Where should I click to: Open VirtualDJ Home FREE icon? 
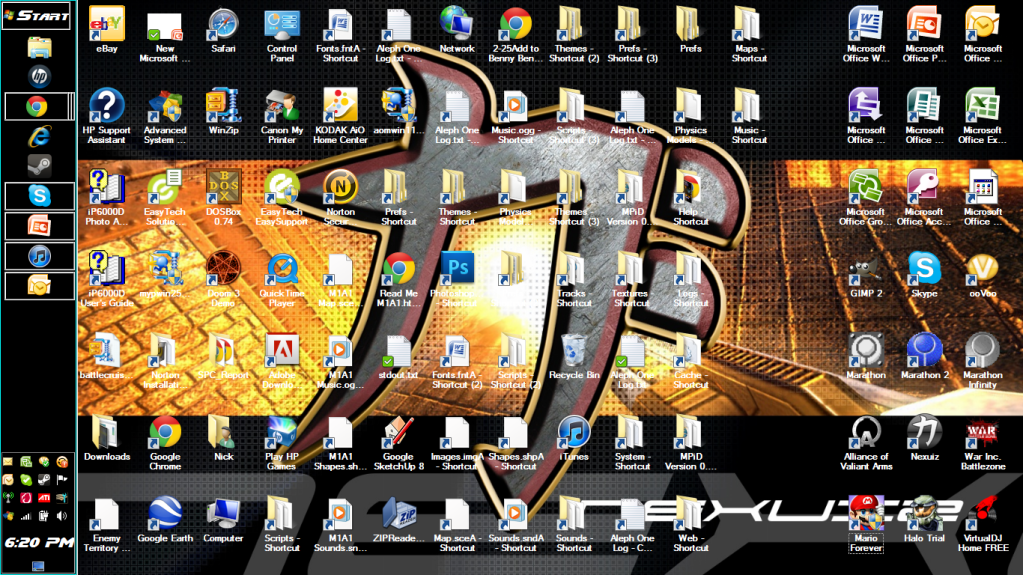click(983, 523)
